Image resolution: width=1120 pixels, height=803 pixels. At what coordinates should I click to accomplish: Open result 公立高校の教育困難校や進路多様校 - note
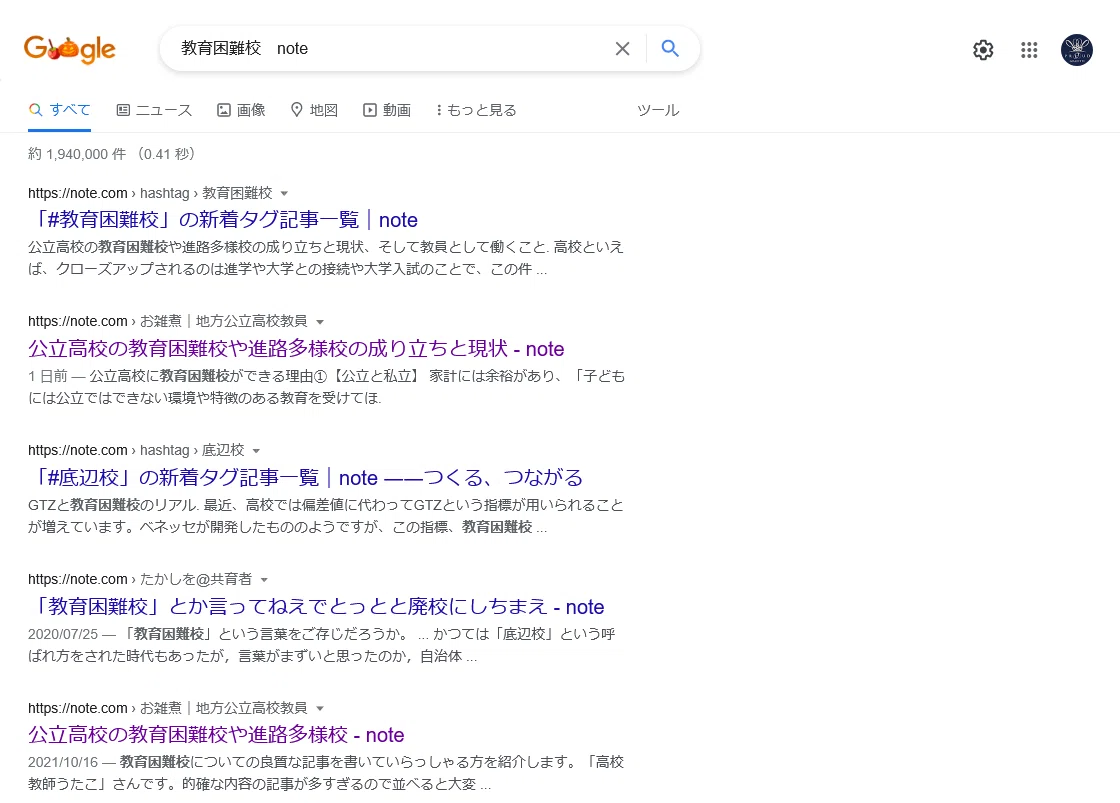click(x=216, y=734)
